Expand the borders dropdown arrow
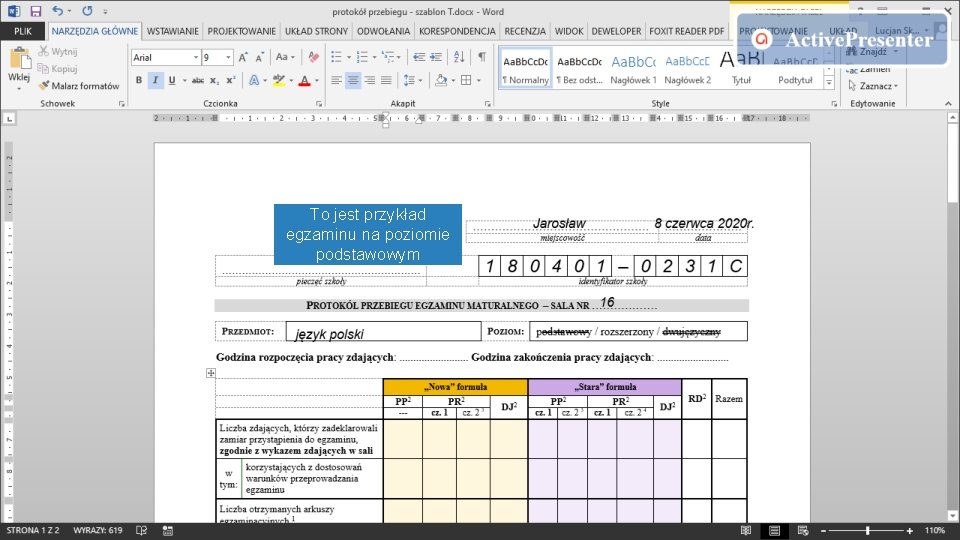Screen dimensions: 960x540 click(x=479, y=80)
